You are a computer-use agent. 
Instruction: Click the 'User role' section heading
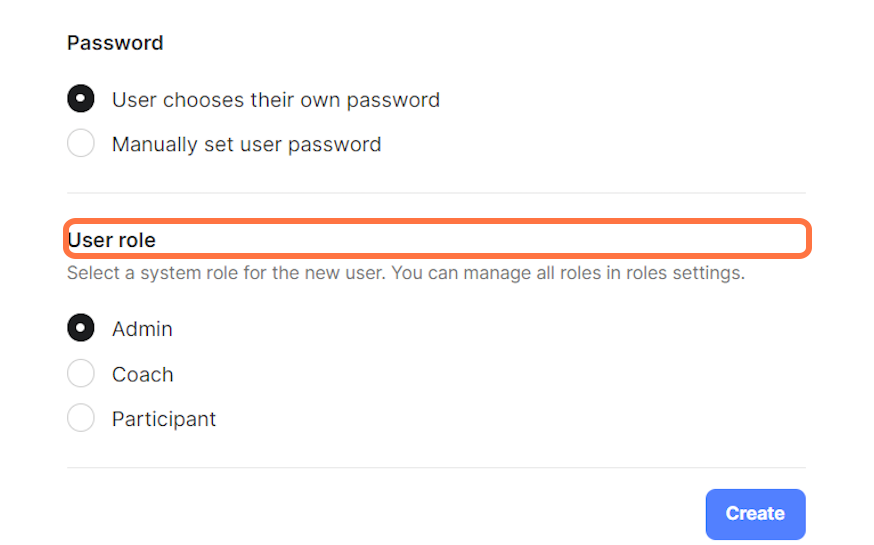pyautogui.click(x=112, y=240)
